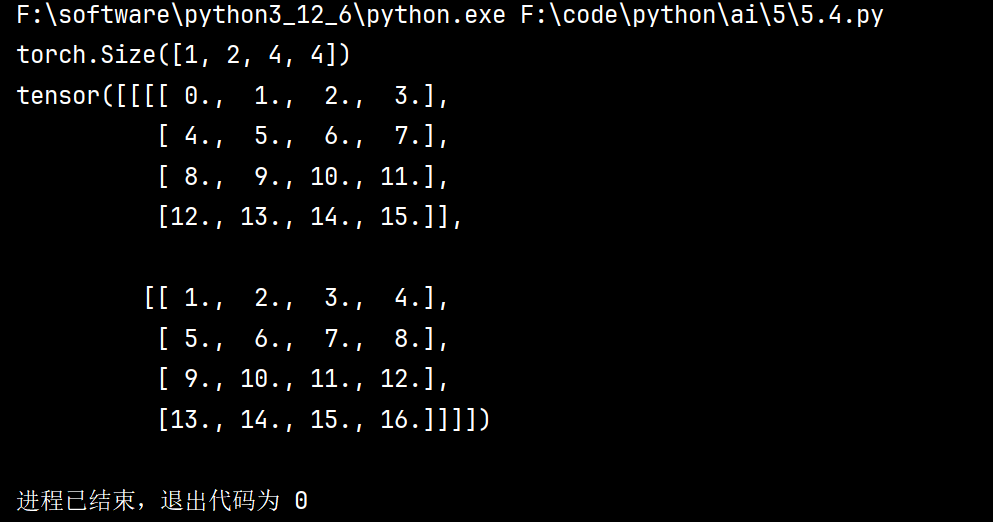Click the python.exe interpreter path
993x522 pixels.
point(261,15)
